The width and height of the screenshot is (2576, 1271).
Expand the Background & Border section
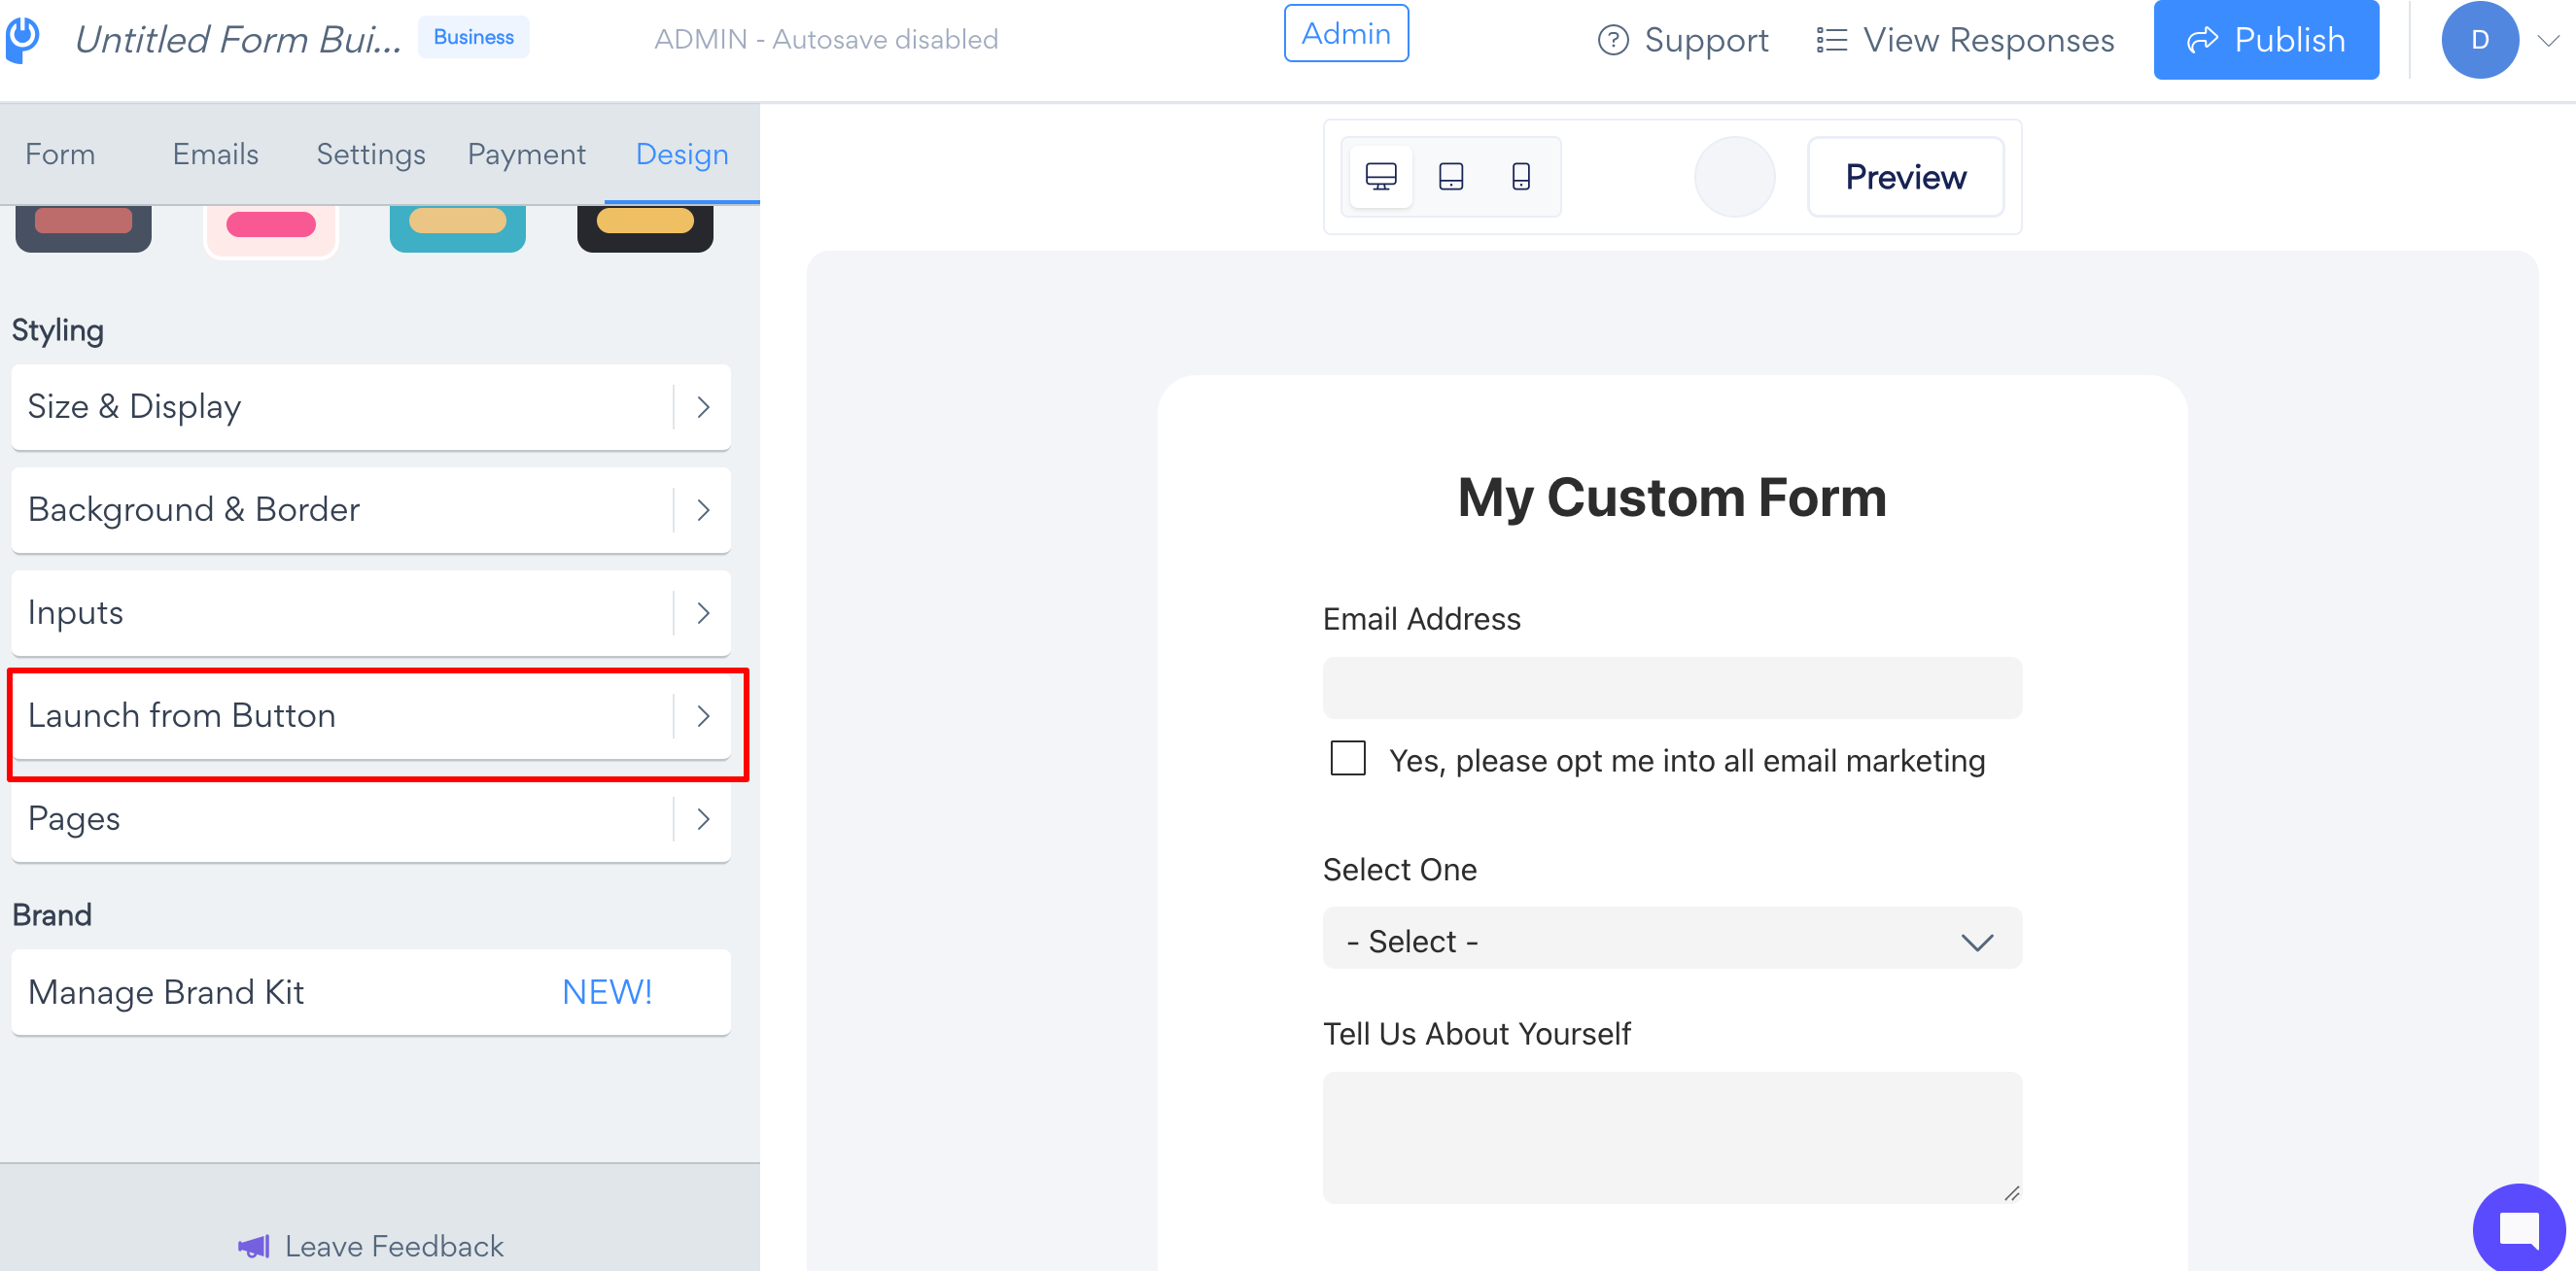coord(371,510)
